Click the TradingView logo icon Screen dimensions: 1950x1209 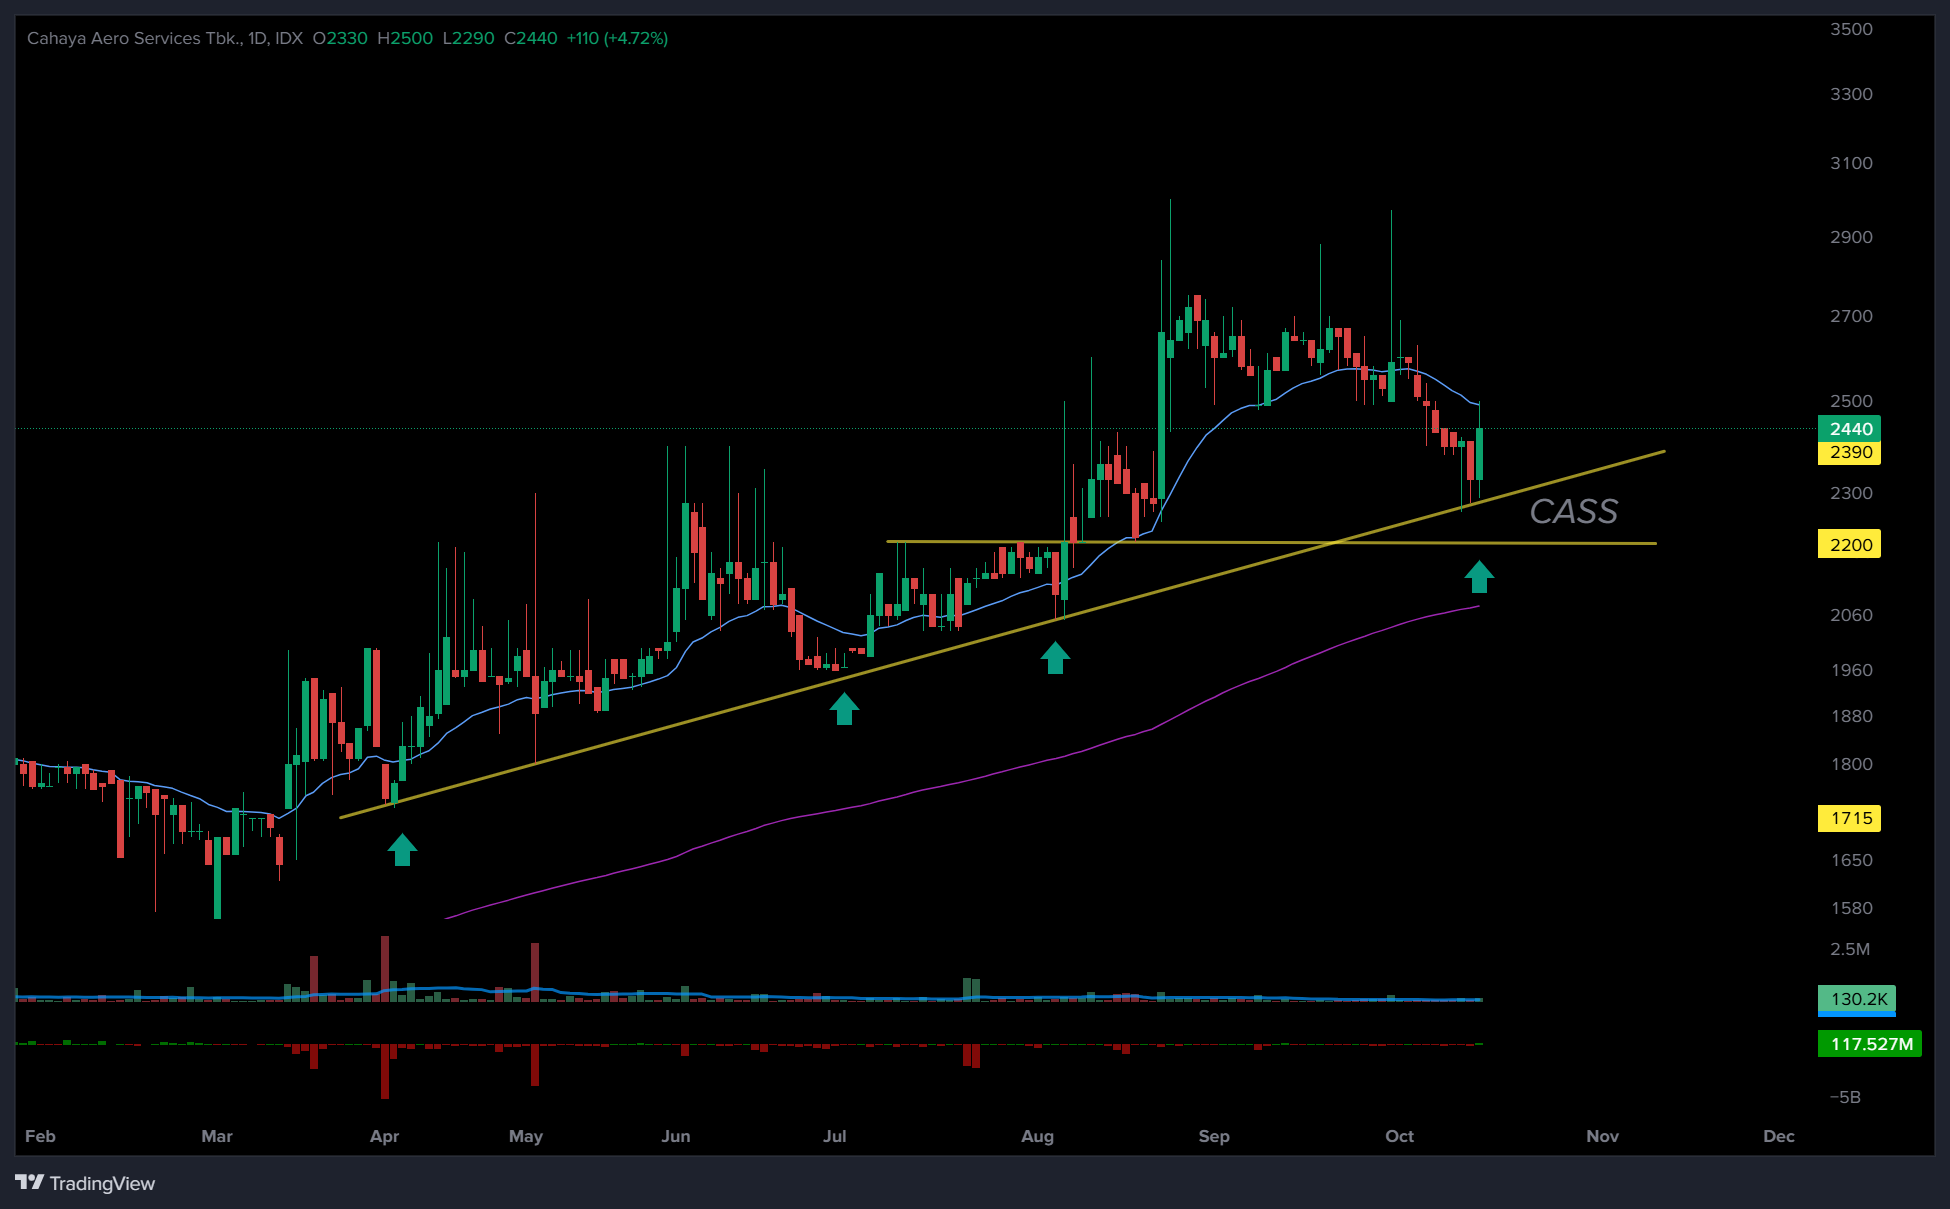click(x=30, y=1183)
